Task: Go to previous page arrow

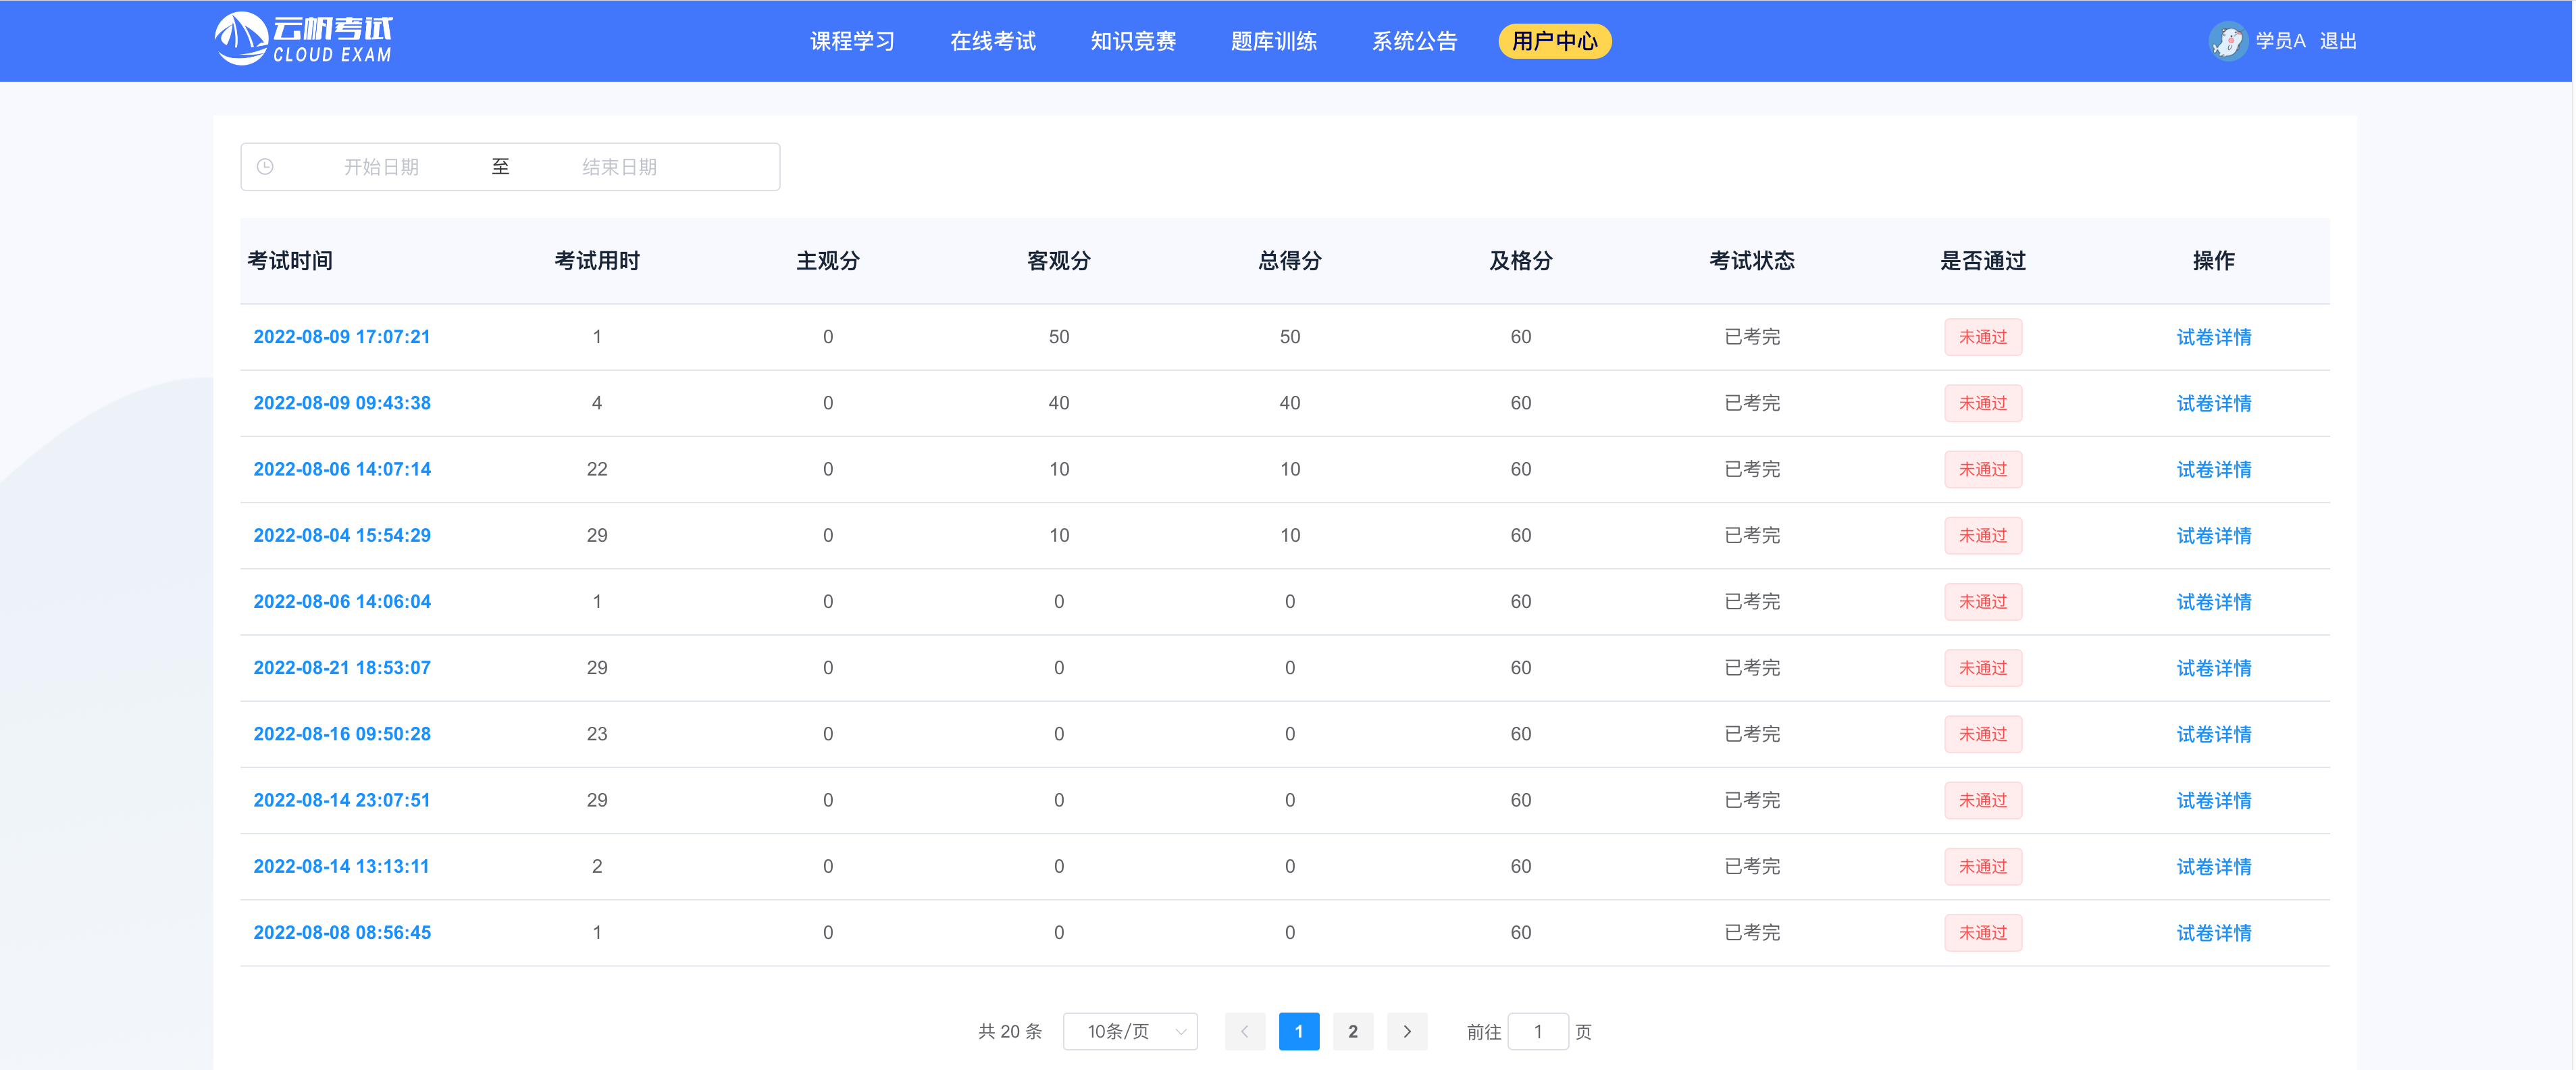Action: click(1244, 1031)
